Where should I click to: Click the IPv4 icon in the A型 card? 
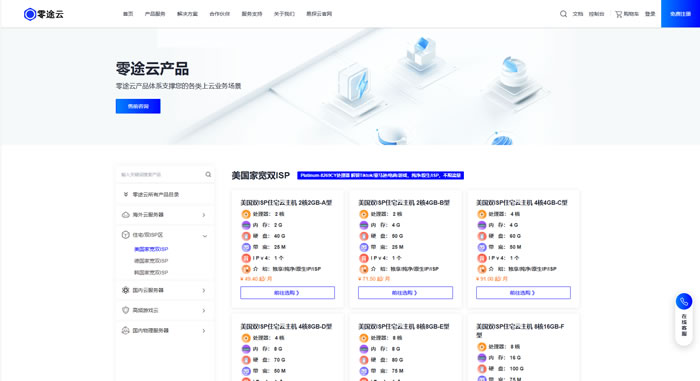pyautogui.click(x=246, y=258)
